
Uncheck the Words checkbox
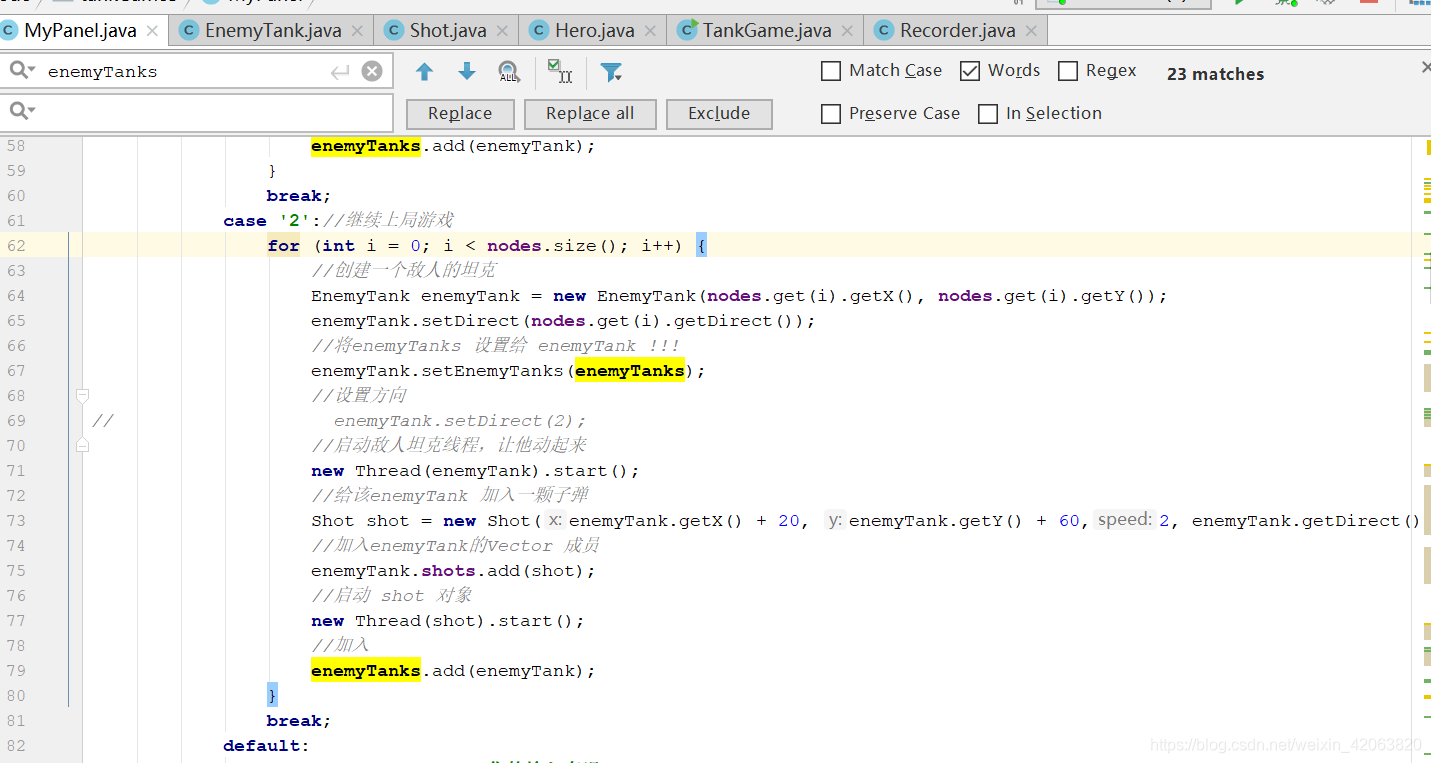point(969,71)
